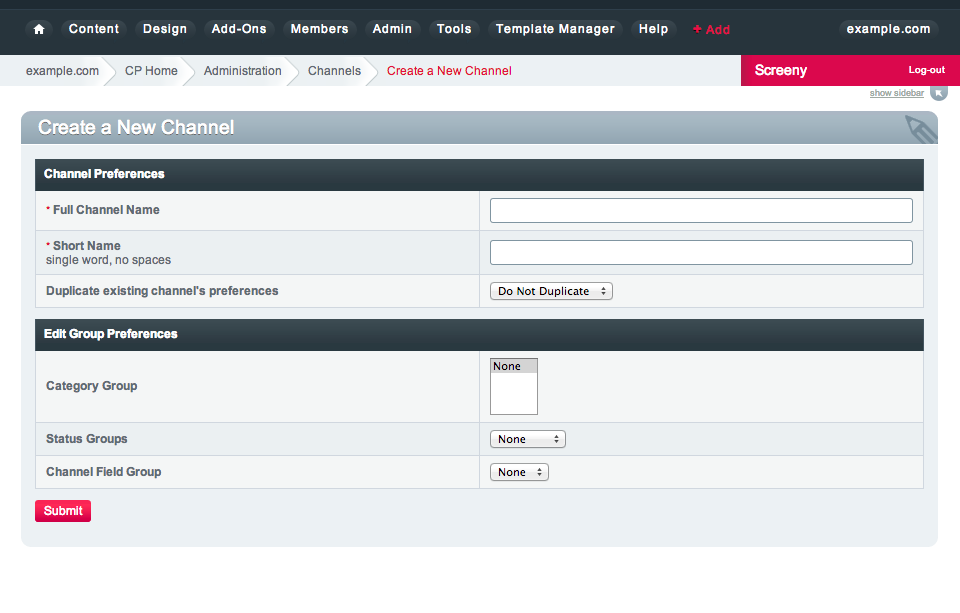Focus the Short Name text field
Image resolution: width=960 pixels, height=613 pixels.
click(701, 252)
